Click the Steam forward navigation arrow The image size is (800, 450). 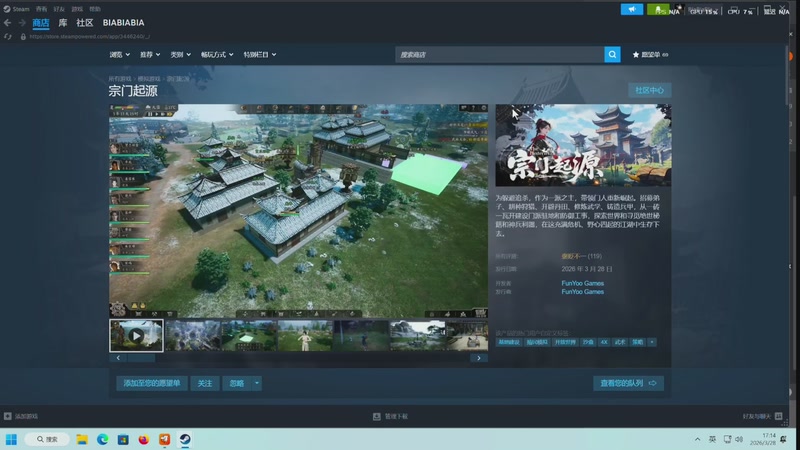tap(22, 22)
